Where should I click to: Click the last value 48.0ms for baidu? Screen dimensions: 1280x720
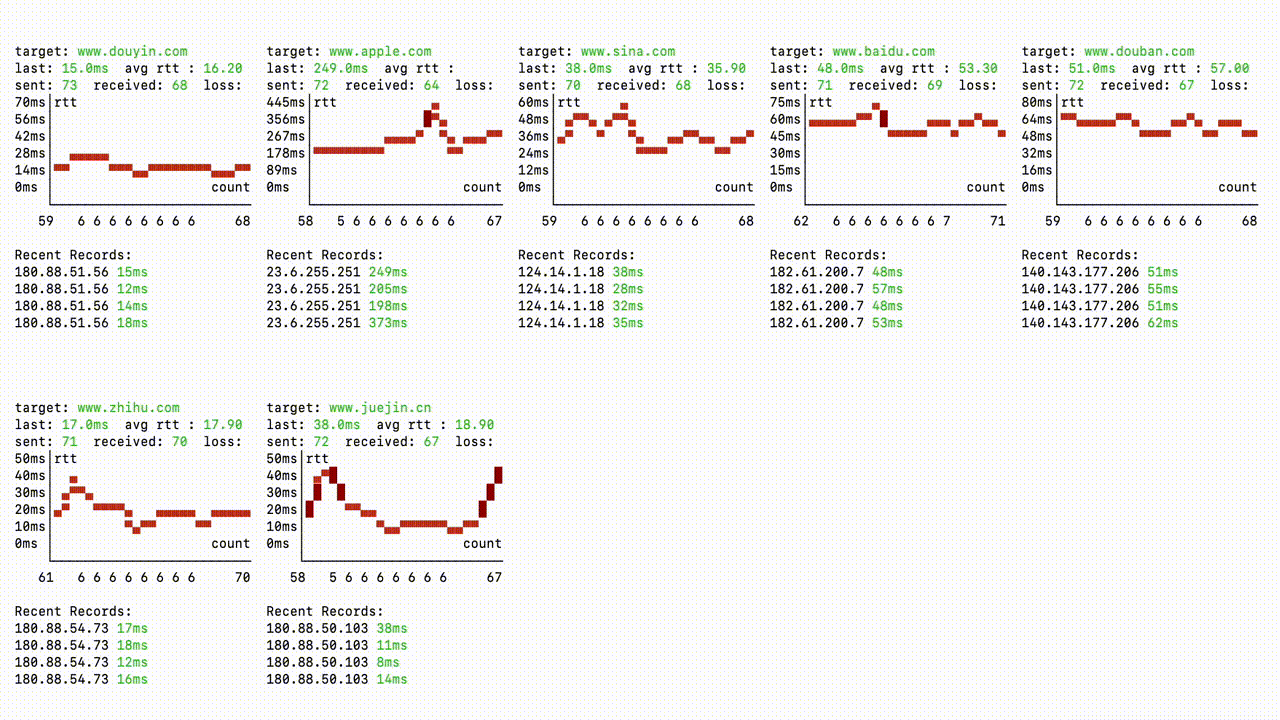coord(840,68)
